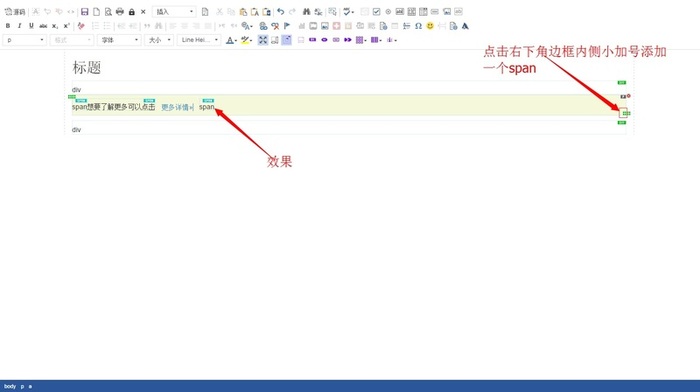Screen dimensions: 700x392
Task: Click the insert link chain icon
Action: click(263, 26)
